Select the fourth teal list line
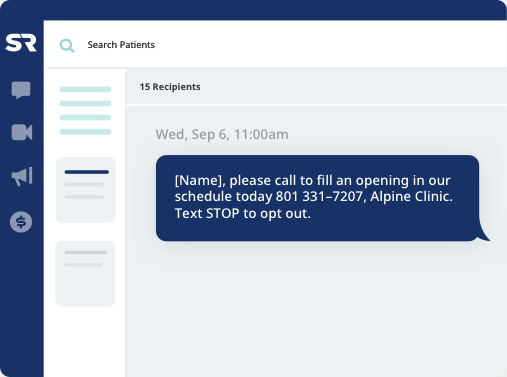This screenshot has width=507, height=377. click(x=85, y=132)
